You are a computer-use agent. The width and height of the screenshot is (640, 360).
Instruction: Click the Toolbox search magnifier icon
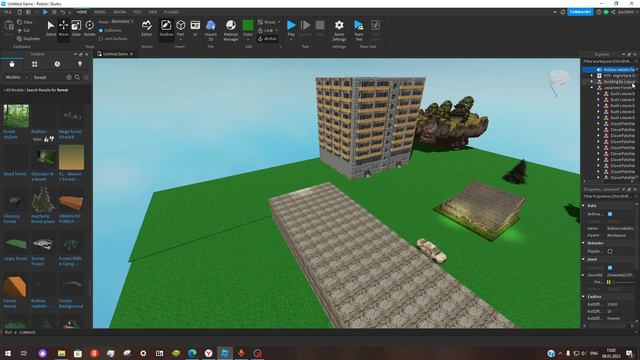coord(77,77)
